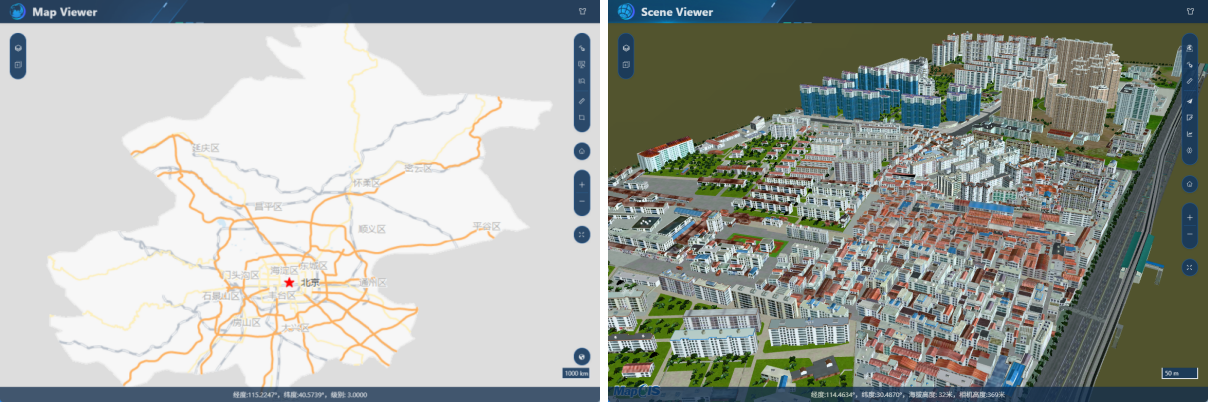Zoom in on the Map Viewer
The image size is (1208, 402).
point(582,185)
